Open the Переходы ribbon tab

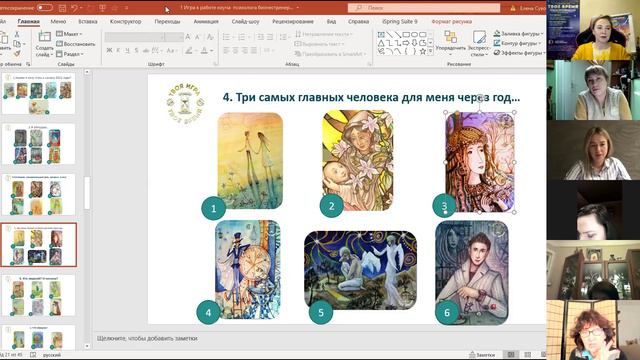click(167, 21)
